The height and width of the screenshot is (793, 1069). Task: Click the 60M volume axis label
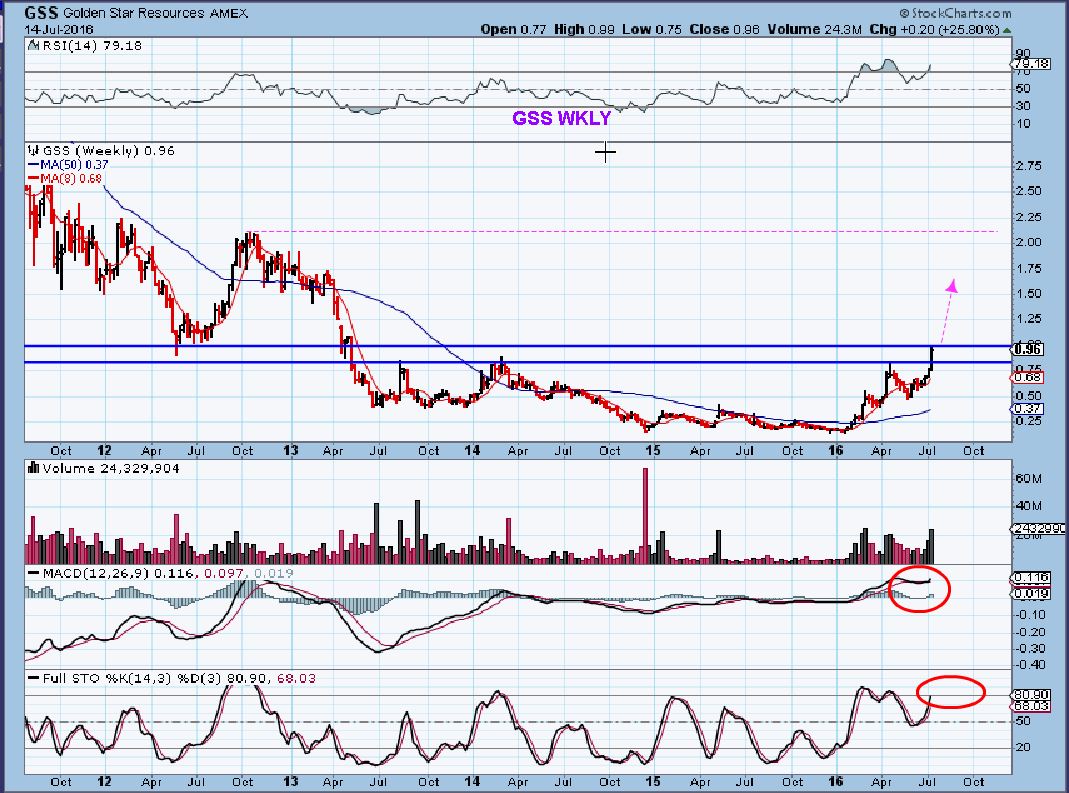[1028, 479]
